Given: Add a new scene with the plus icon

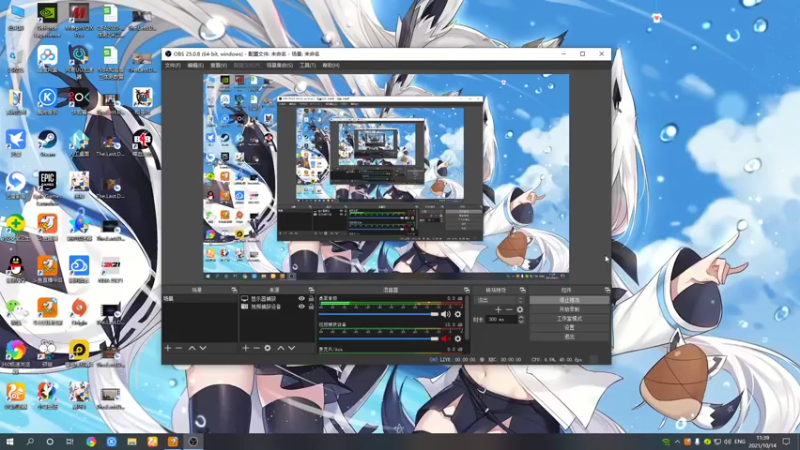Looking at the screenshot, I should pos(168,348).
